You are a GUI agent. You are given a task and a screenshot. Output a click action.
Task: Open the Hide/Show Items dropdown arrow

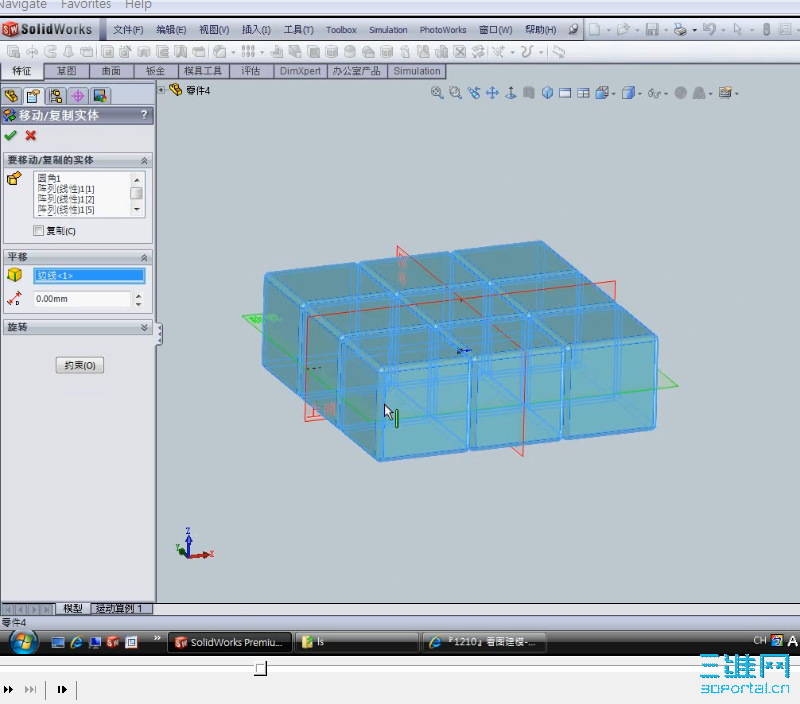(666, 94)
